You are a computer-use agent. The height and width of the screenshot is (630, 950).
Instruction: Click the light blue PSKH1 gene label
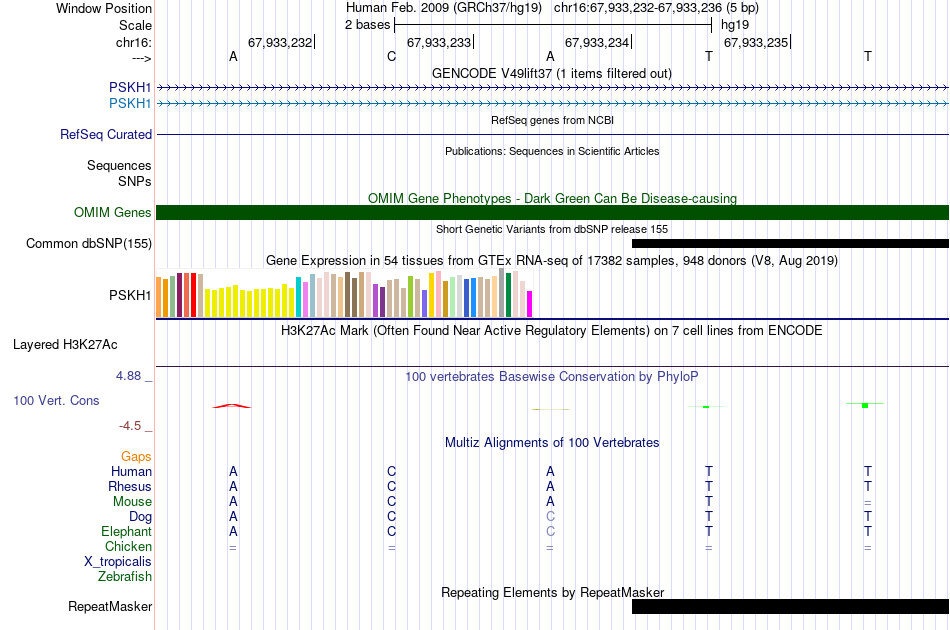point(130,104)
